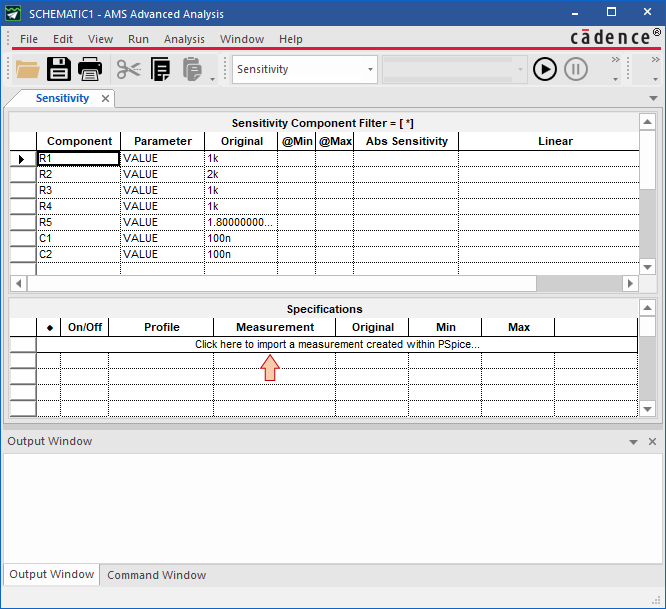Select the C1 component cell
The height and width of the screenshot is (609, 666).
click(78, 238)
